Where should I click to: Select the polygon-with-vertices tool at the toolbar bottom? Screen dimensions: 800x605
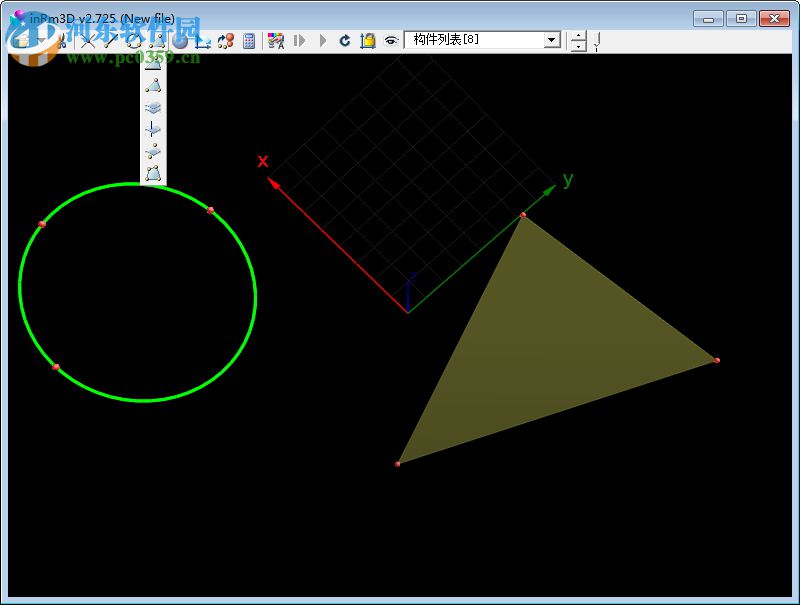pos(152,175)
